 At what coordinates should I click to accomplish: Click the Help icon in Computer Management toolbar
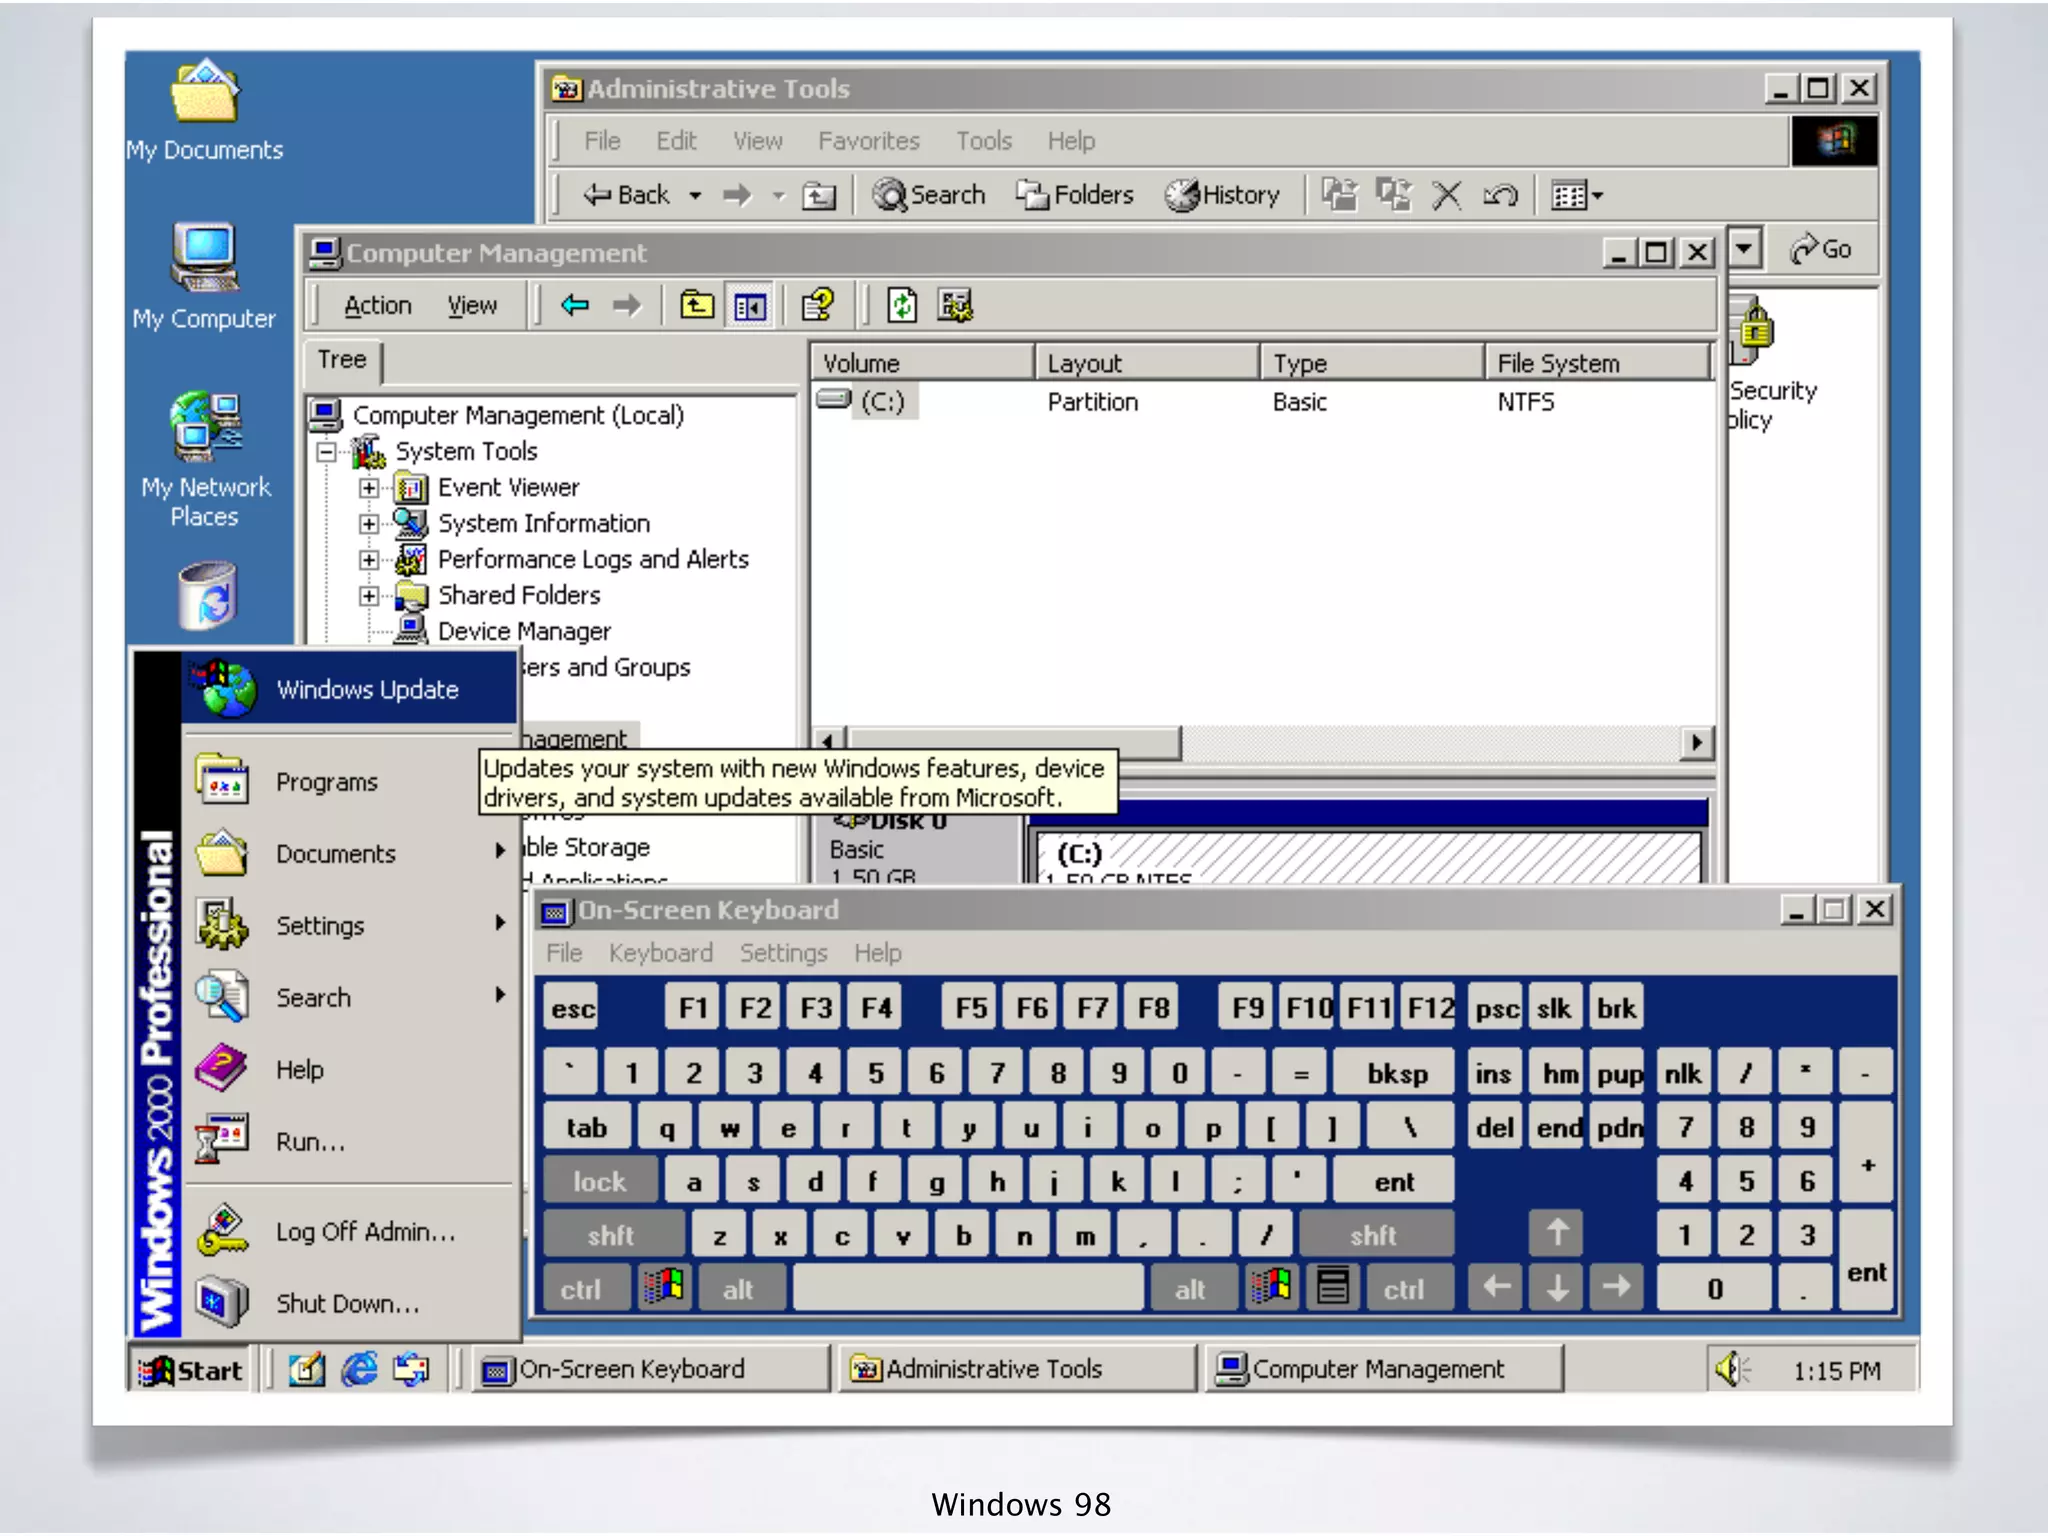818,306
